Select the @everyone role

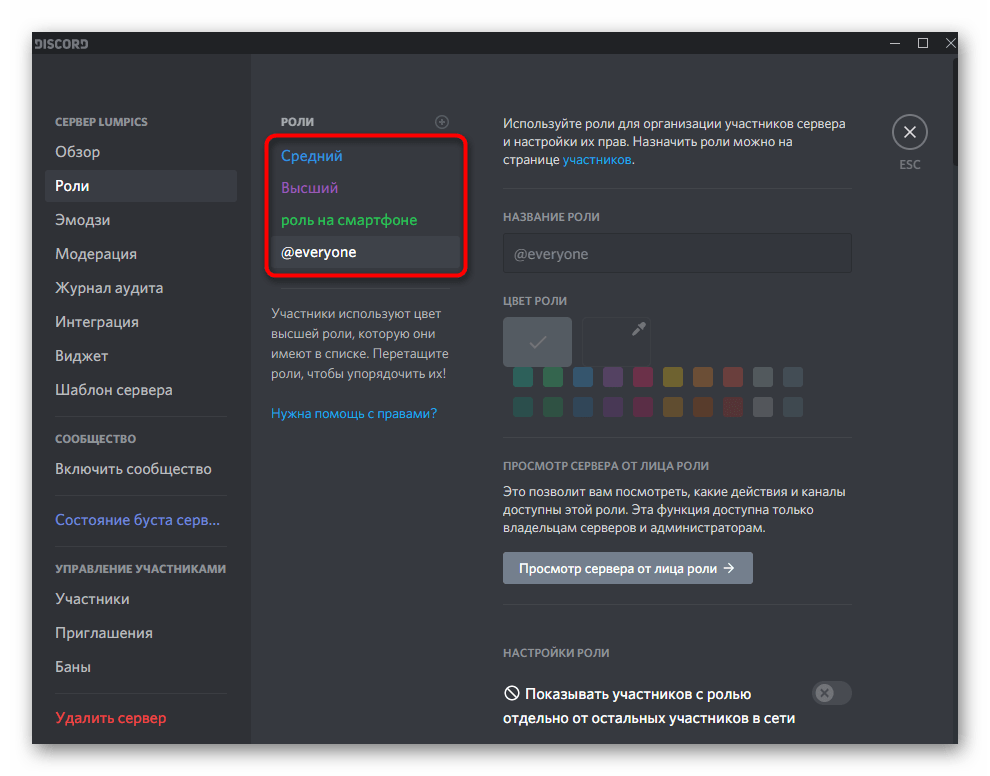pyautogui.click(x=319, y=253)
